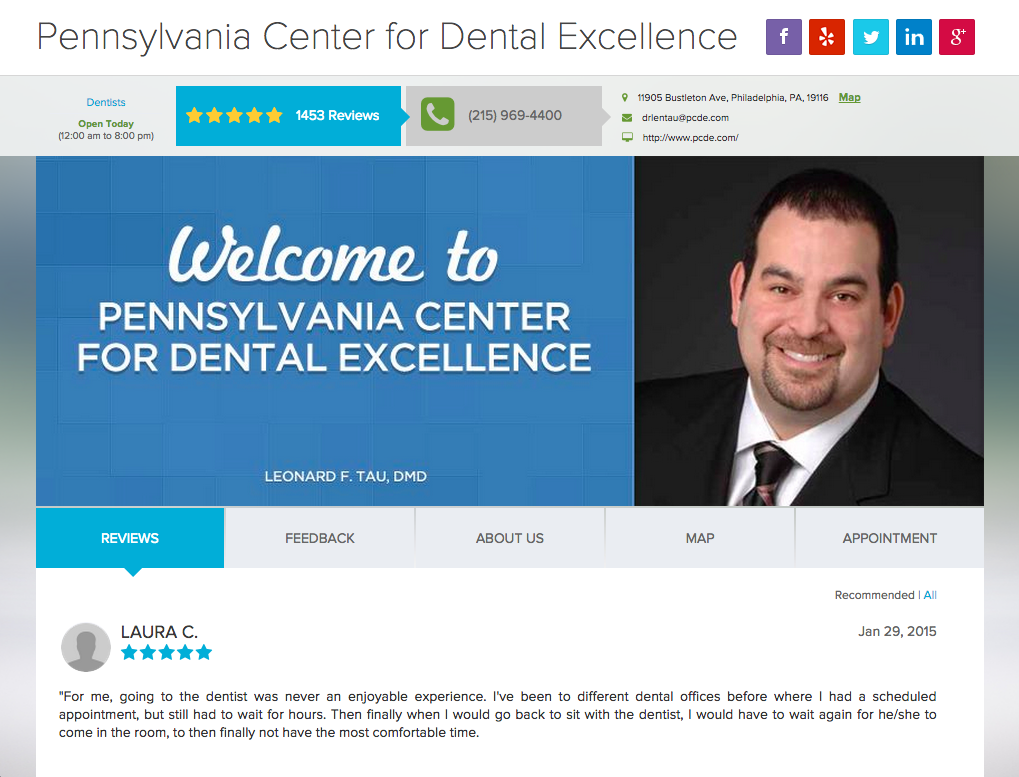This screenshot has height=777, width=1019.
Task: Follow the Map link beside the address
Action: [x=849, y=97]
